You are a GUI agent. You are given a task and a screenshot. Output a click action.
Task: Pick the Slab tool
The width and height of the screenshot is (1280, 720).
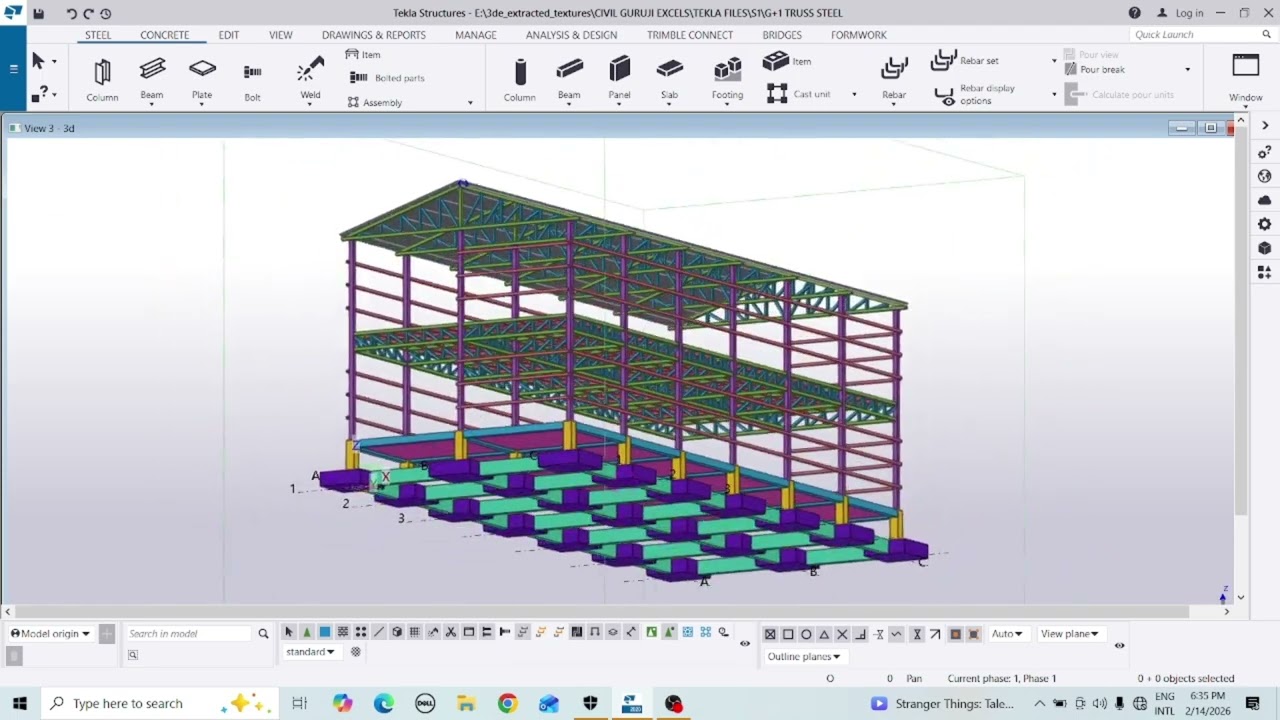coord(669,78)
